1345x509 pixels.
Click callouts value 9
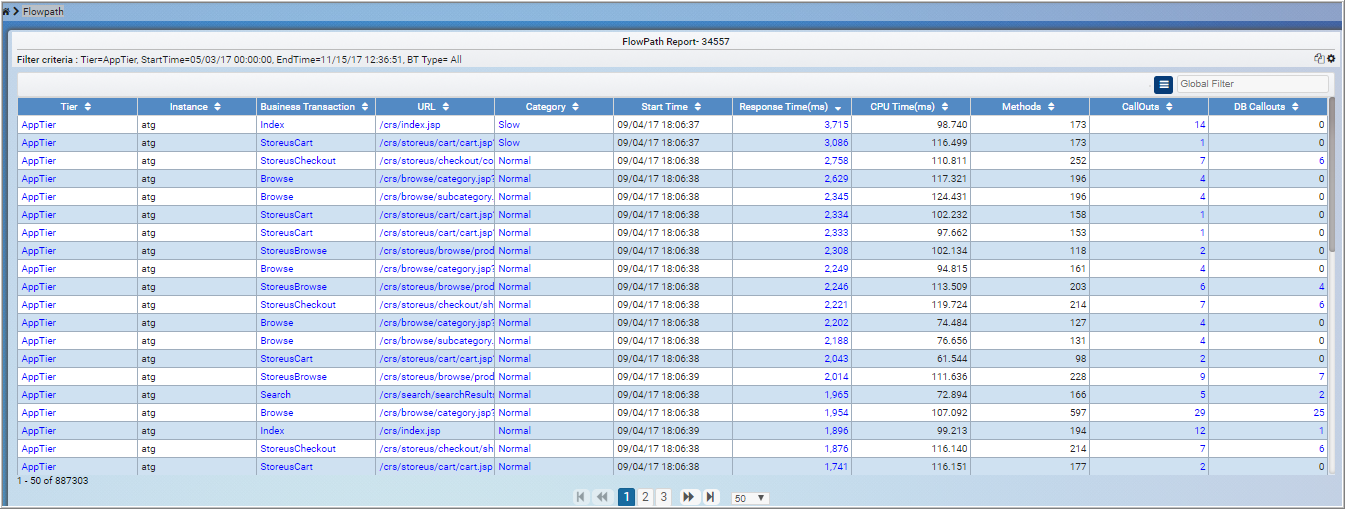click(x=1203, y=377)
